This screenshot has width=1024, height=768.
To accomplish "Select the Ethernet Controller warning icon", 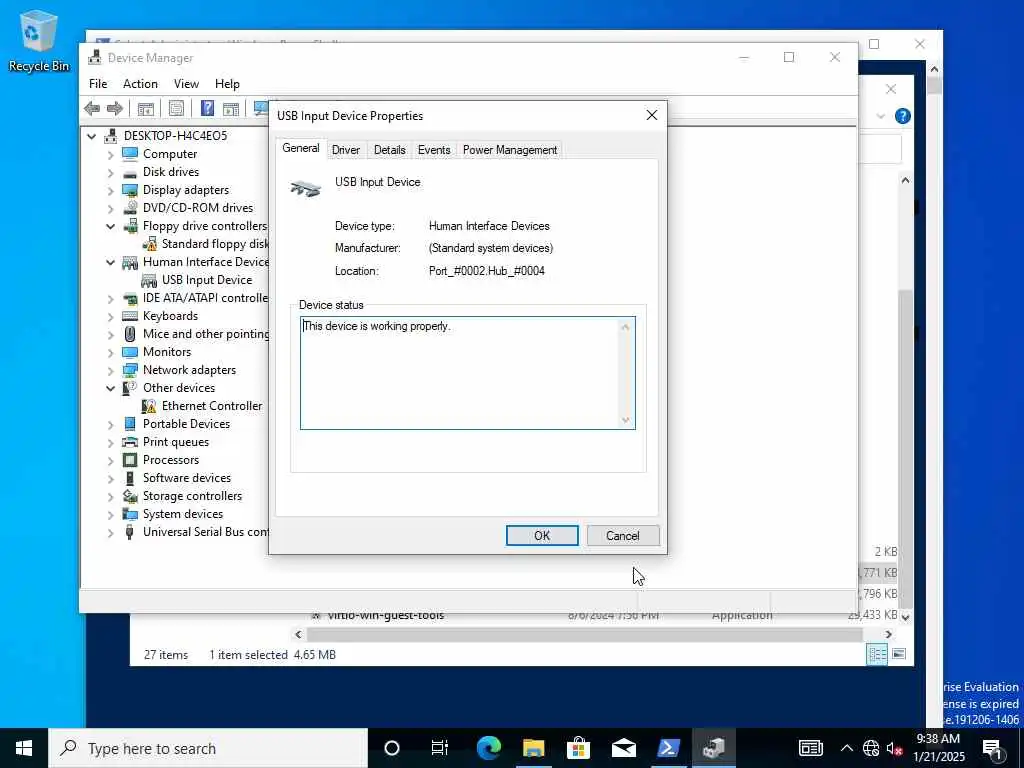I will pos(150,406).
